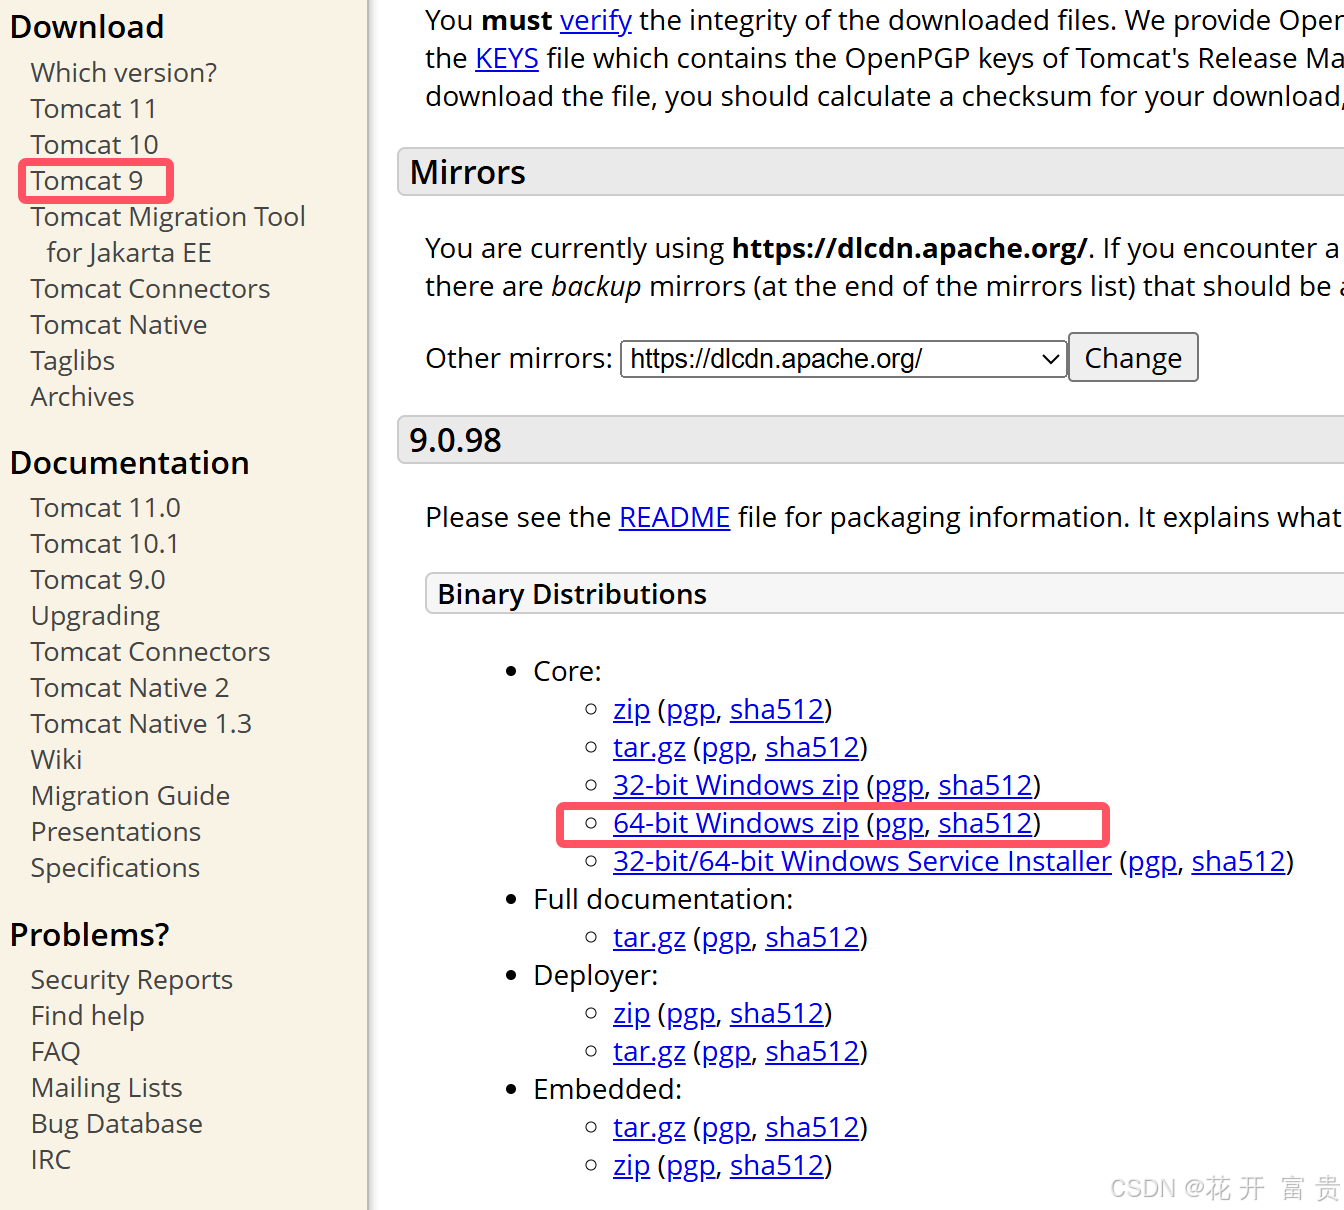
Task: Open Security Reports link
Action: tap(132, 980)
